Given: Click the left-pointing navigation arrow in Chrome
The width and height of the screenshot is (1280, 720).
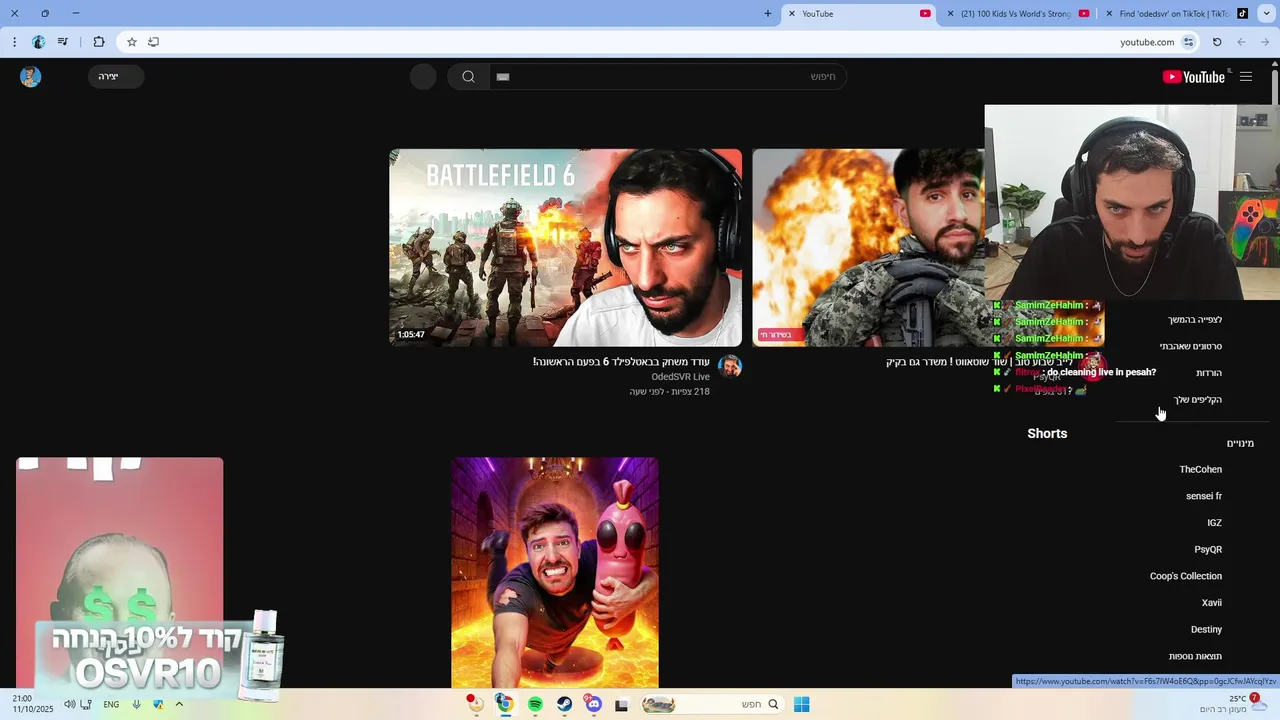Looking at the screenshot, I should 1241,42.
